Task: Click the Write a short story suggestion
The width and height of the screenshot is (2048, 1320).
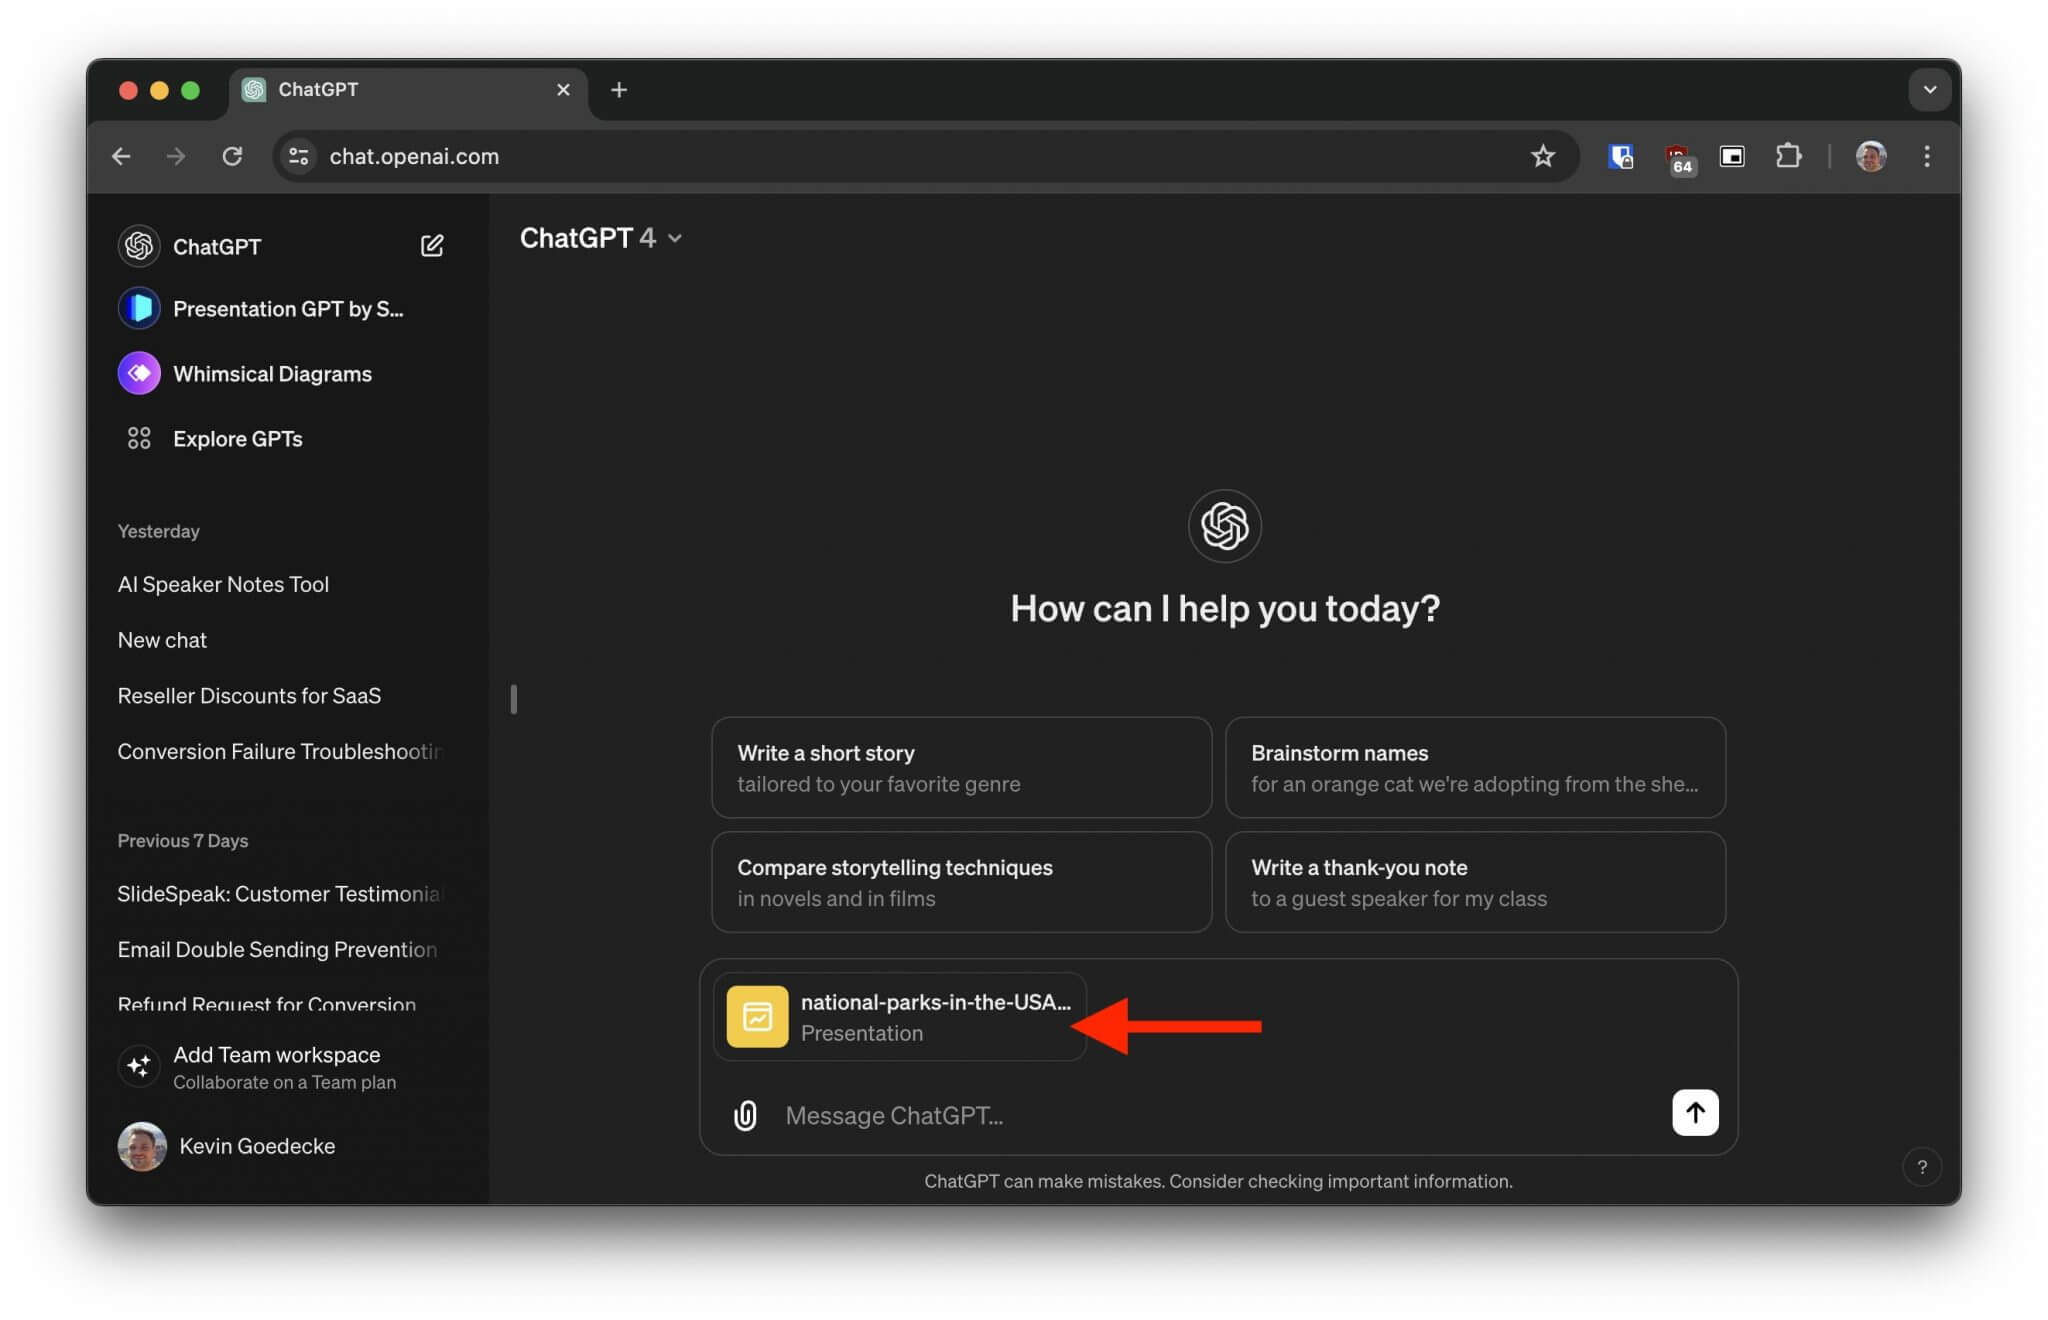Action: coord(960,767)
